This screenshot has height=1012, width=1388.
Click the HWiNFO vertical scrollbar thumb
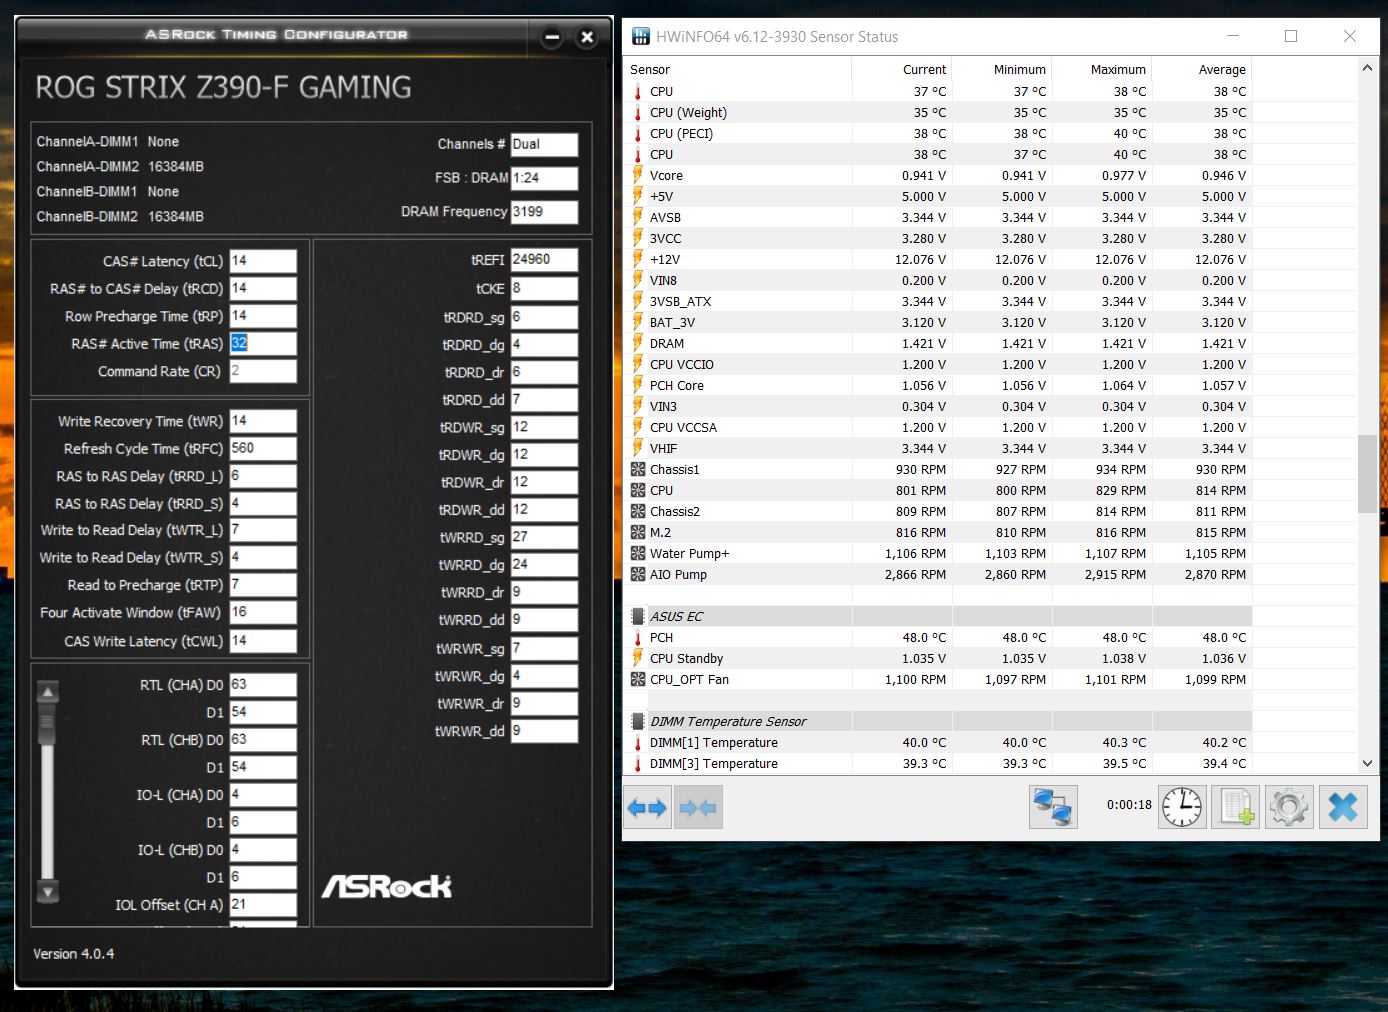coord(1368,474)
